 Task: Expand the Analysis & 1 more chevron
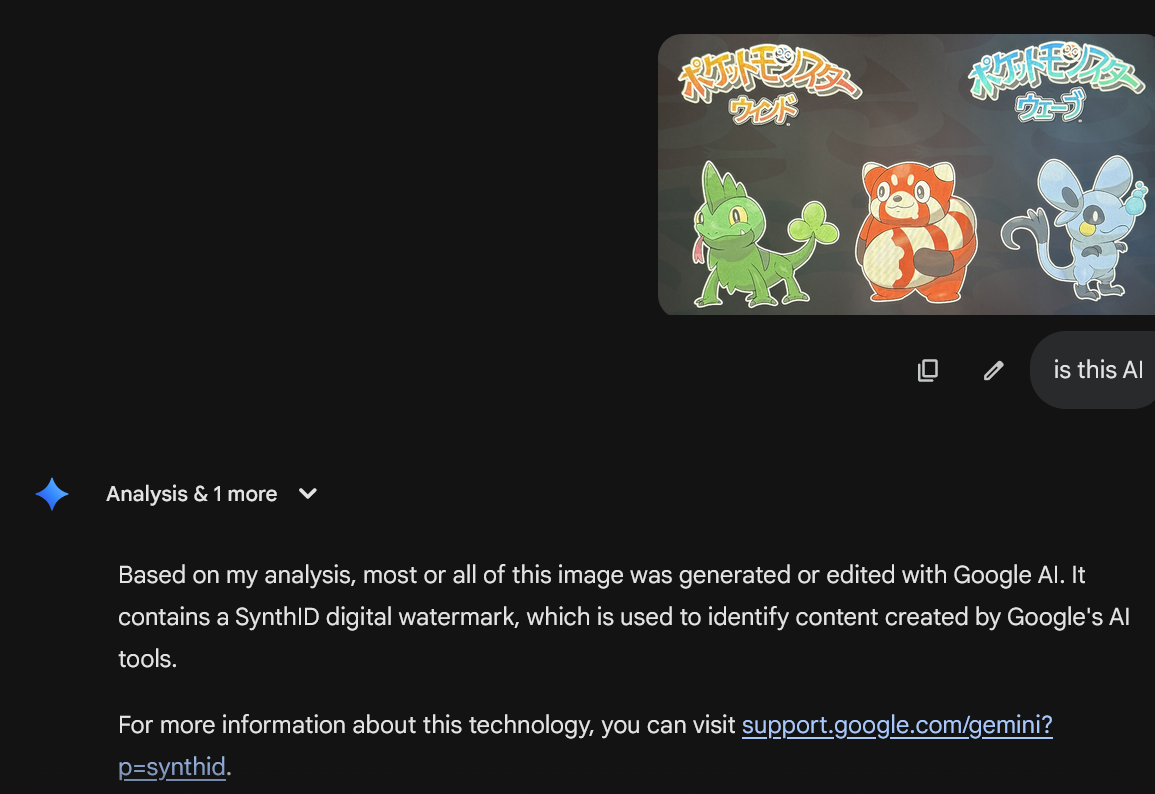(x=308, y=493)
